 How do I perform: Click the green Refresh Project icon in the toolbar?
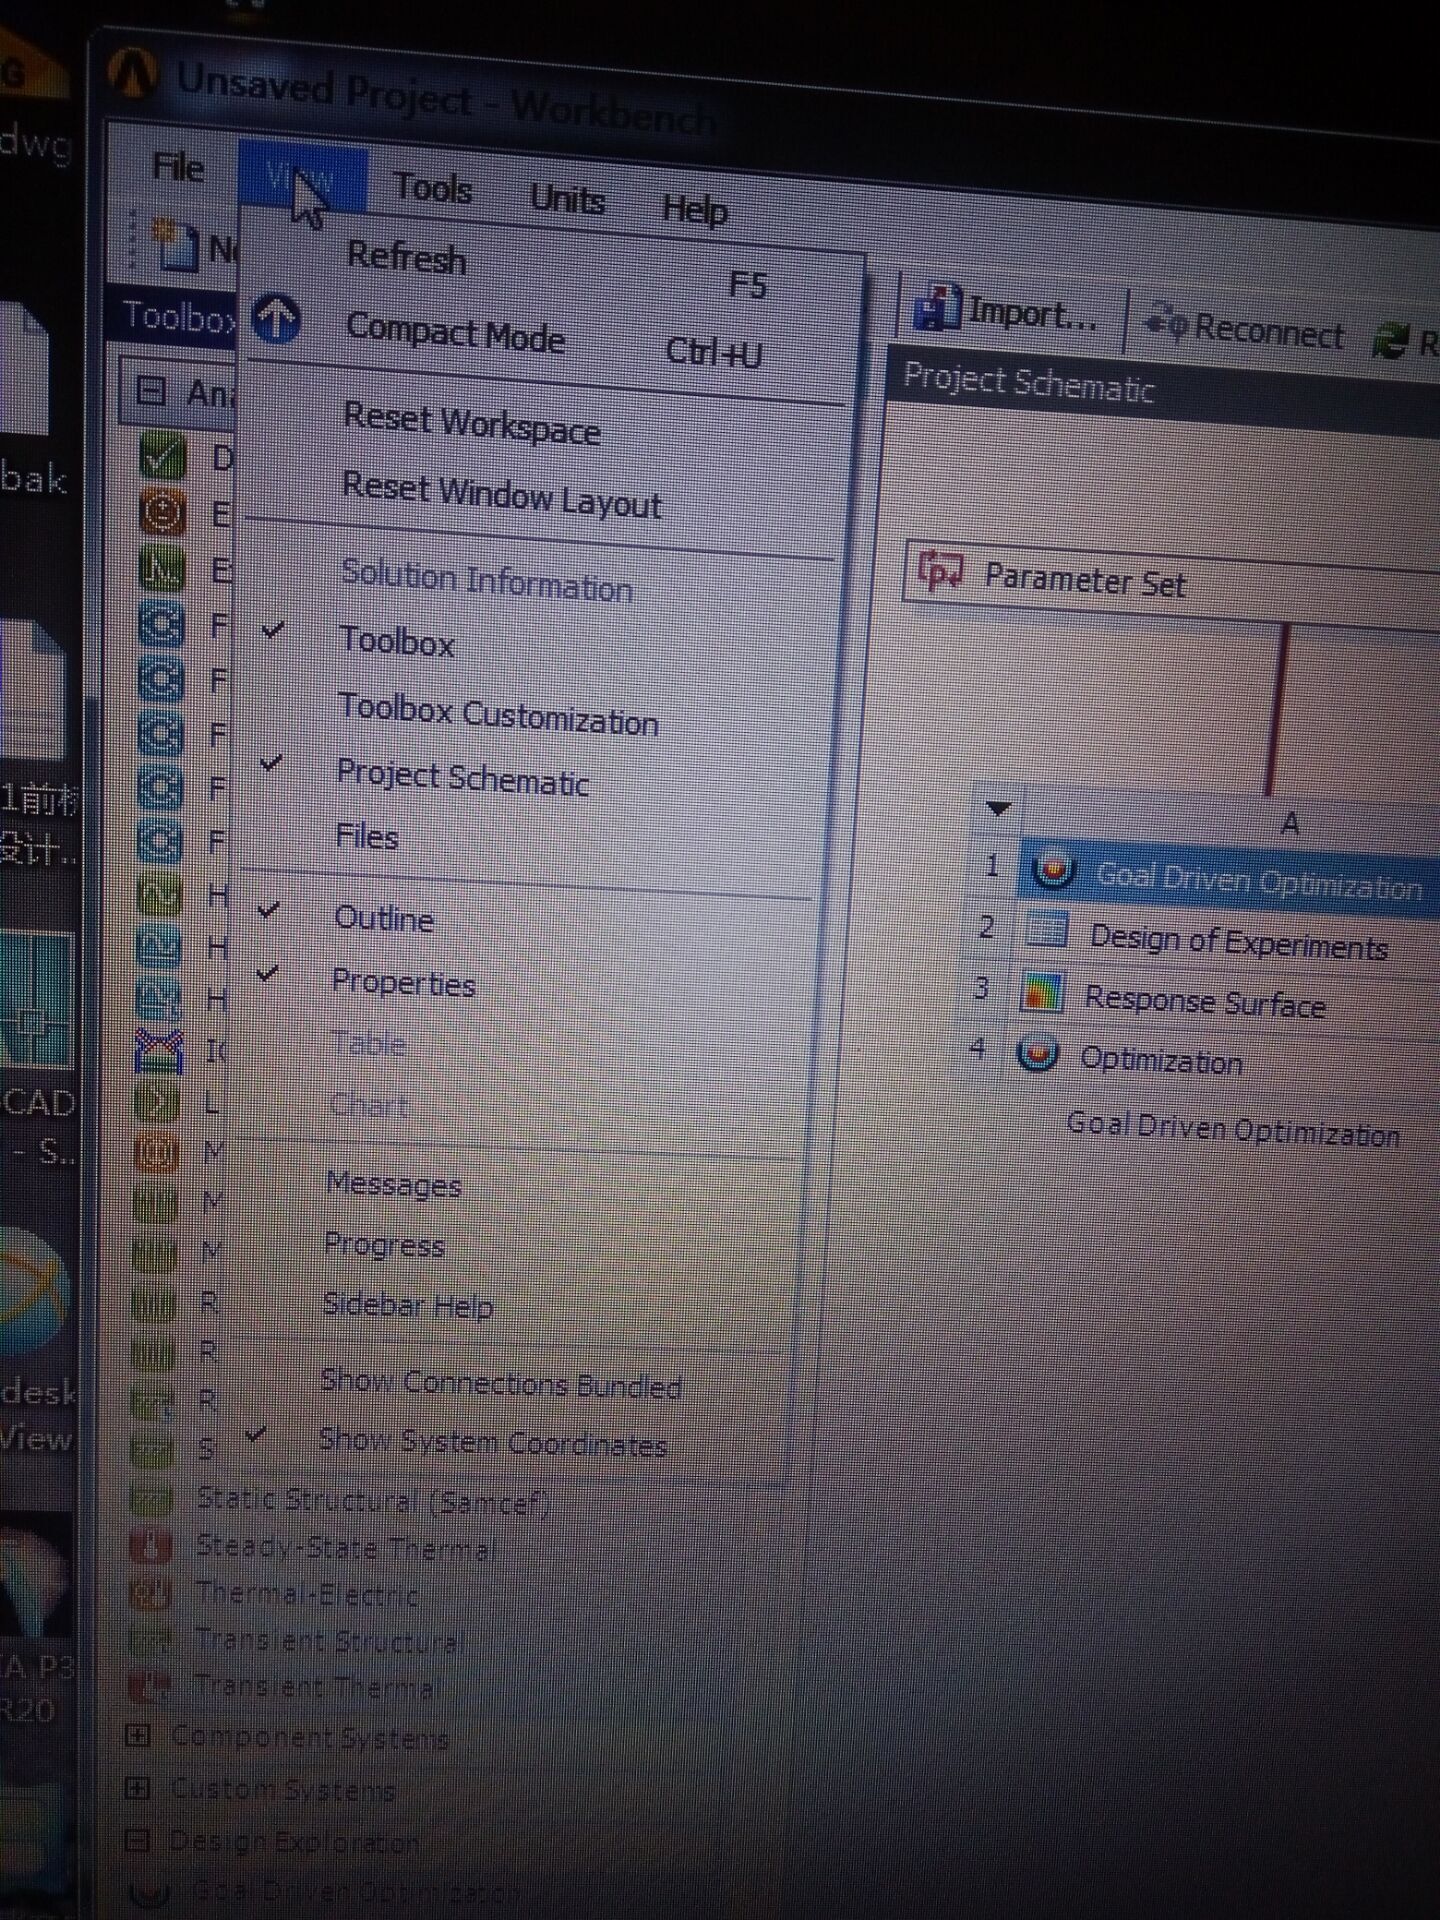point(1390,341)
